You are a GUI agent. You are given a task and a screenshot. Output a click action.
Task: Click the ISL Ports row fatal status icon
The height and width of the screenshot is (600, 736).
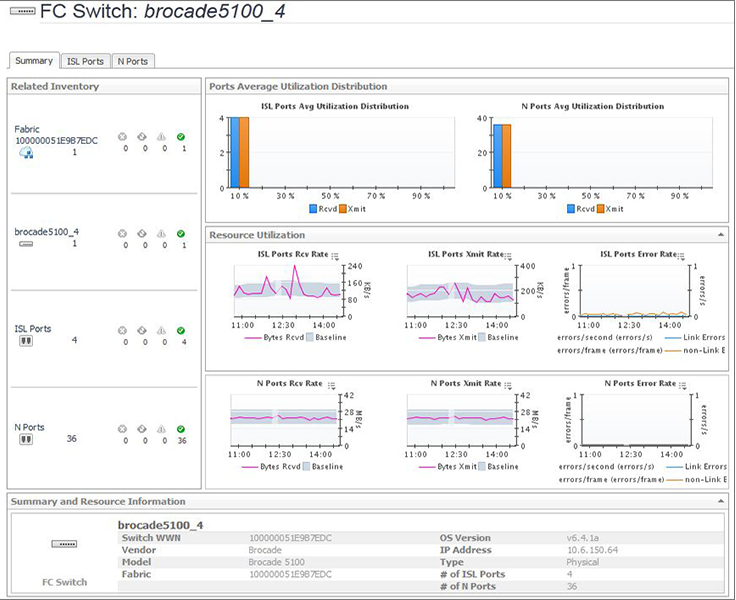click(122, 331)
